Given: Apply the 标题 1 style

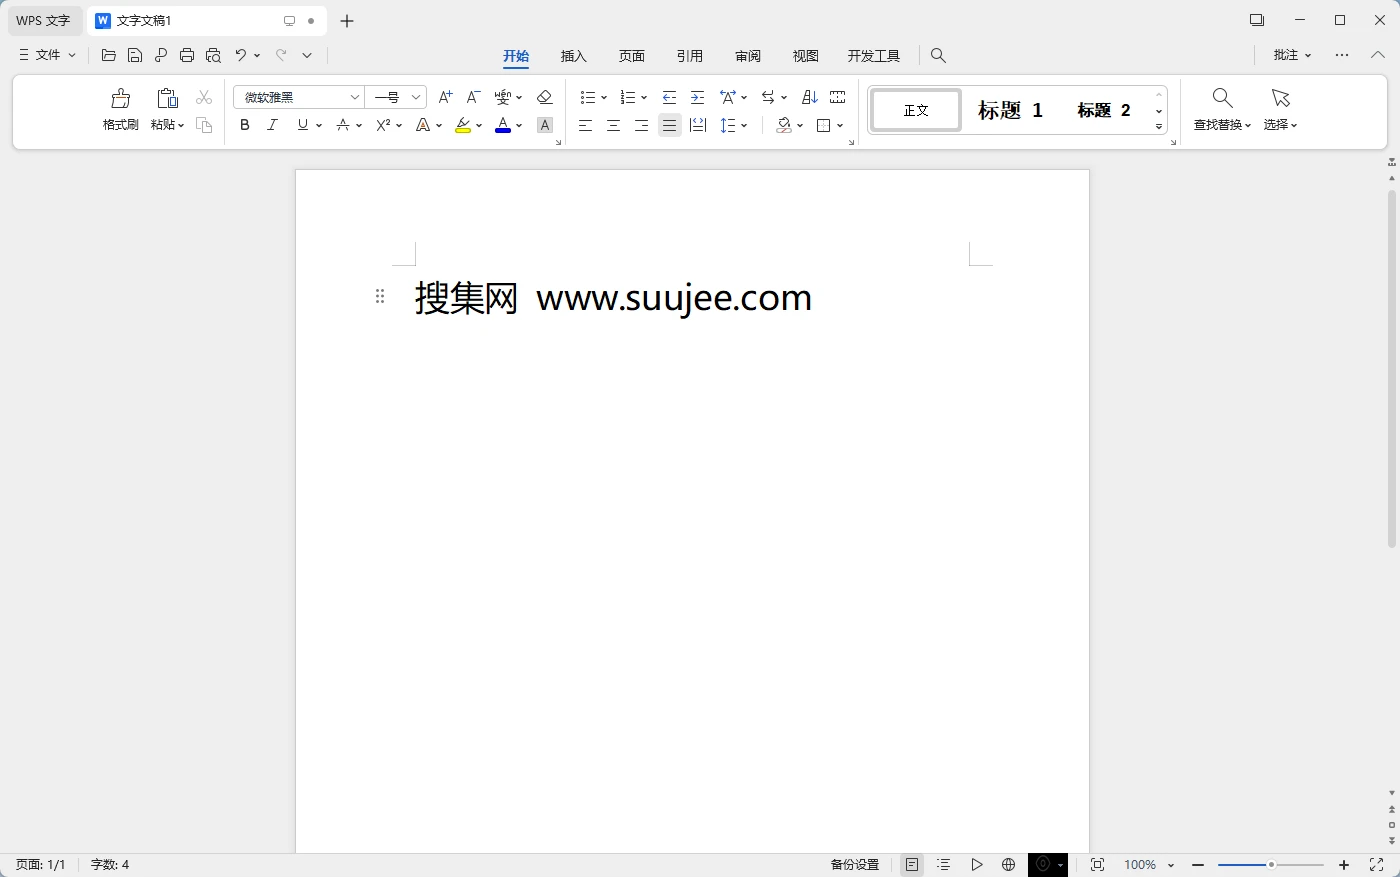Looking at the screenshot, I should tap(1010, 110).
